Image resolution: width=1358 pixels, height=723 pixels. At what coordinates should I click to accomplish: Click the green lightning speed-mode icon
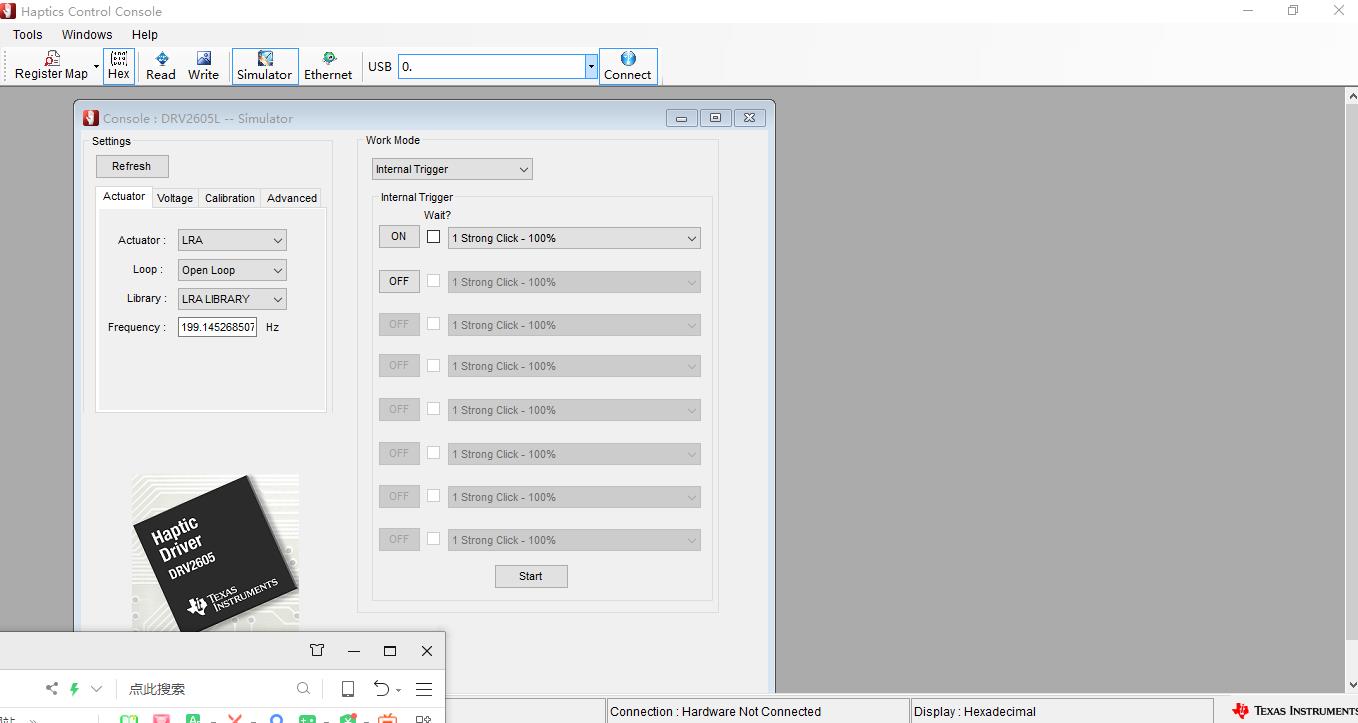(x=74, y=688)
